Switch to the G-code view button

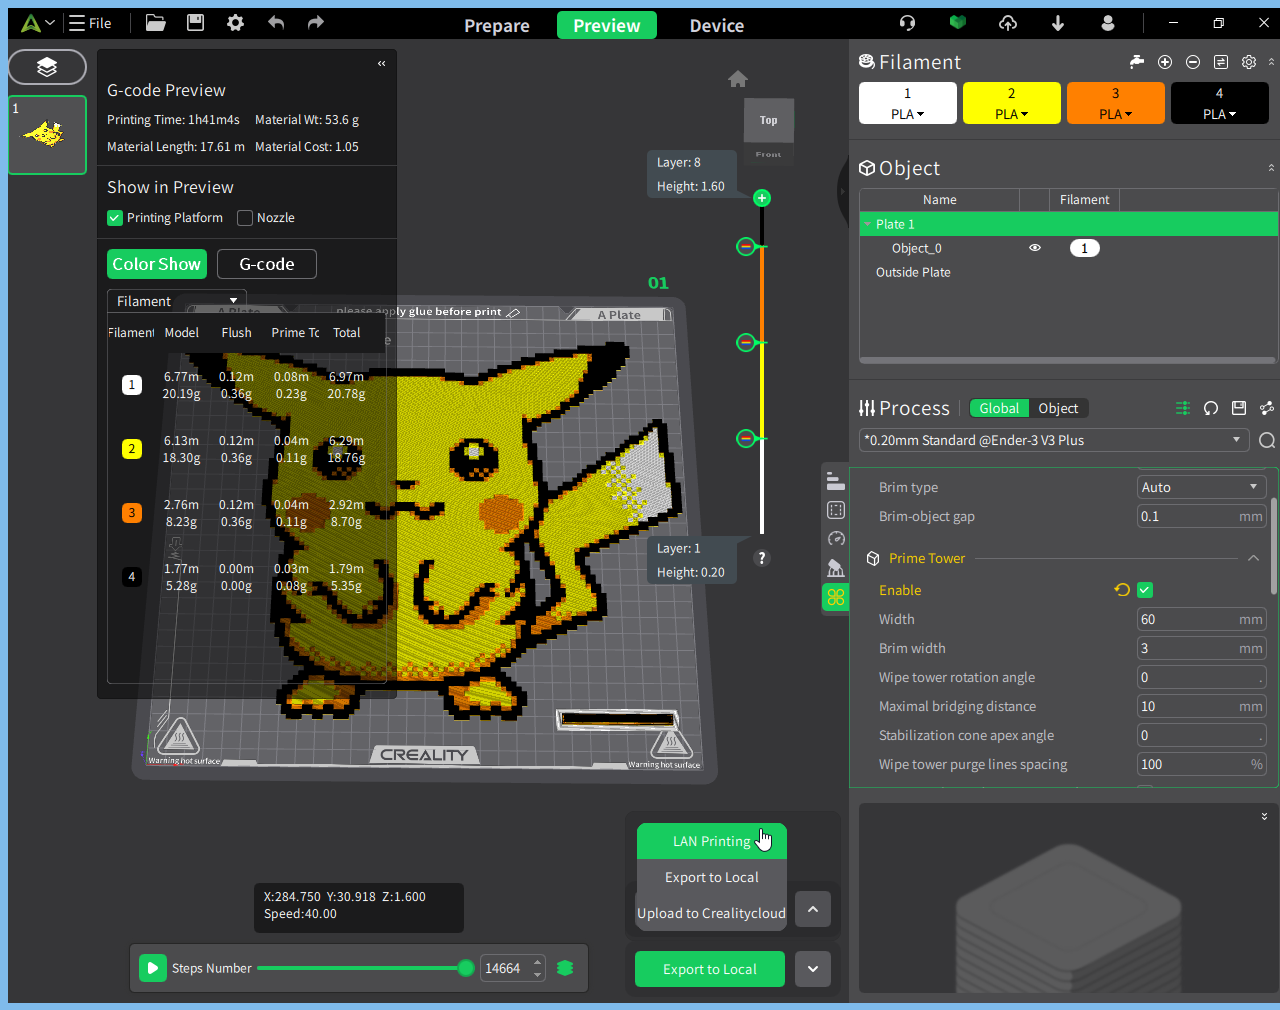click(x=267, y=264)
